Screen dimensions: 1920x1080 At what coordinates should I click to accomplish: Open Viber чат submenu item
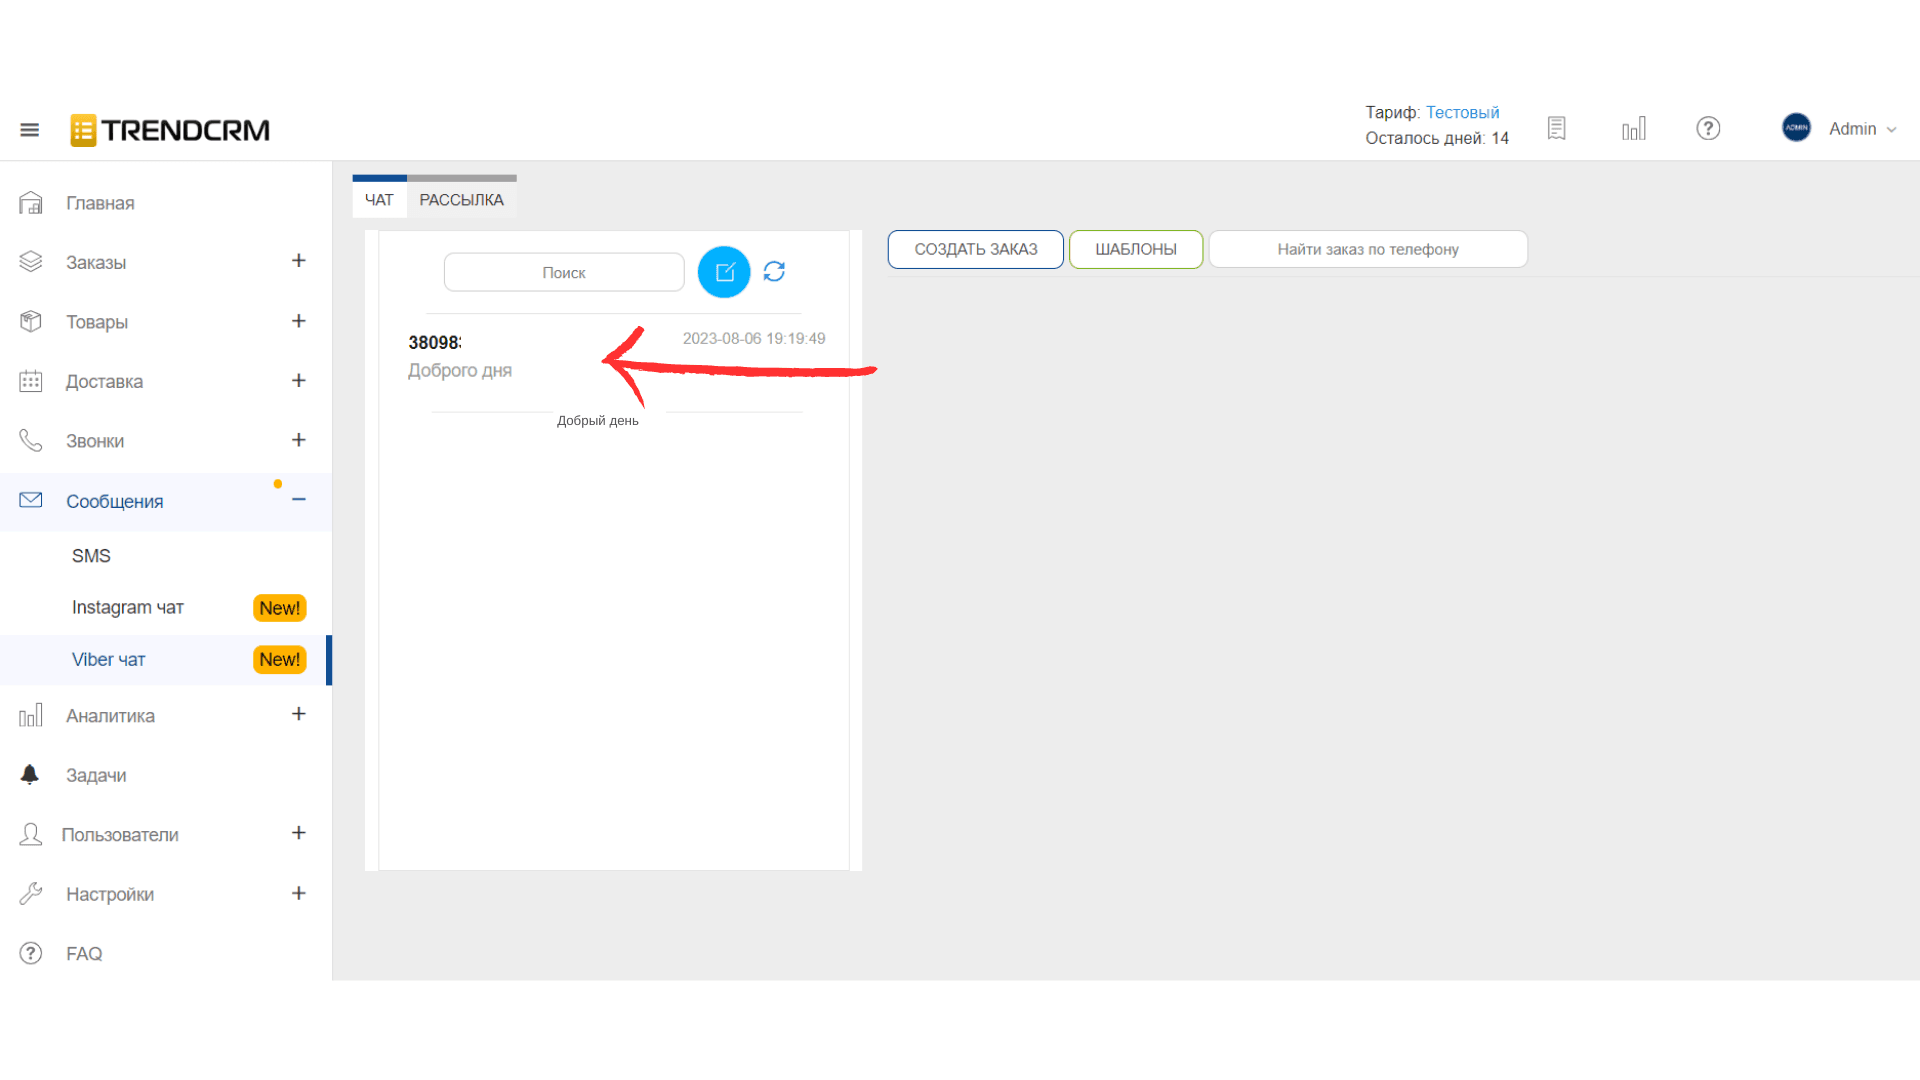click(x=108, y=659)
